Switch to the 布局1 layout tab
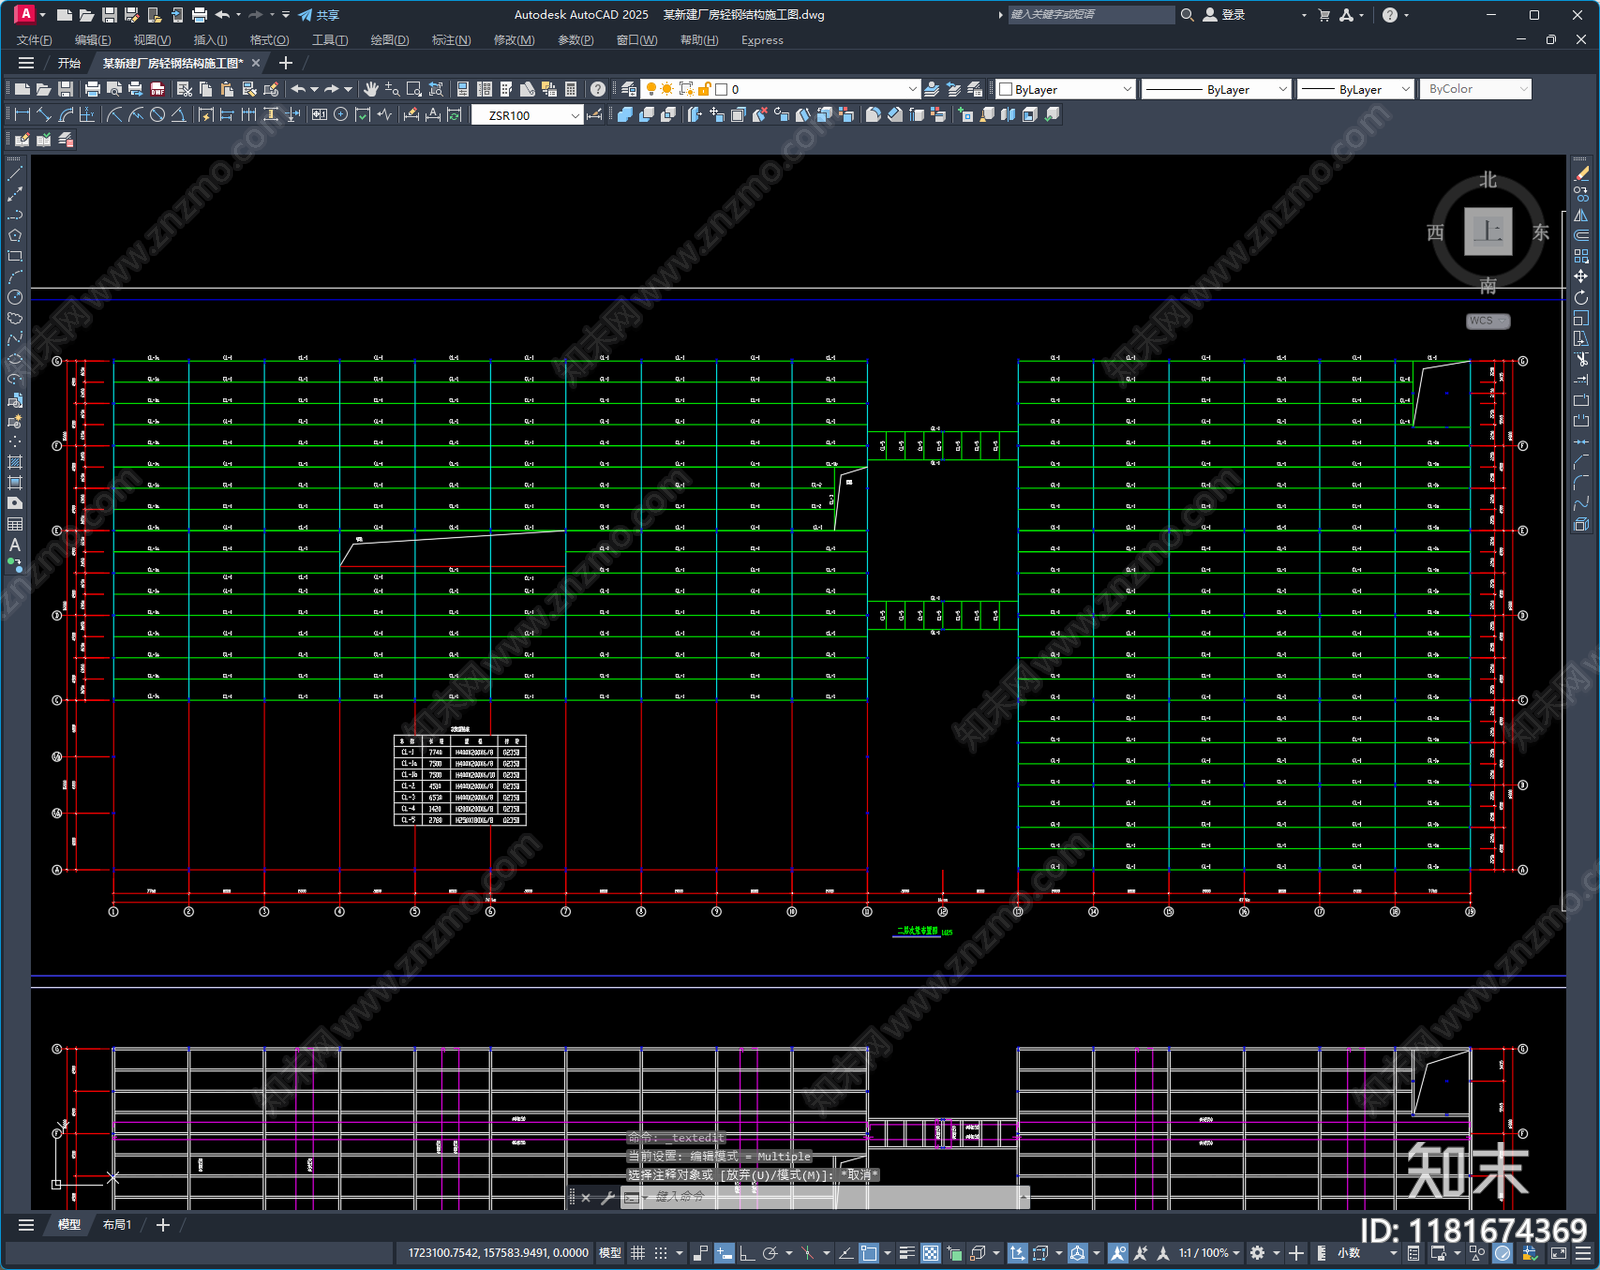 pyautogui.click(x=117, y=1225)
